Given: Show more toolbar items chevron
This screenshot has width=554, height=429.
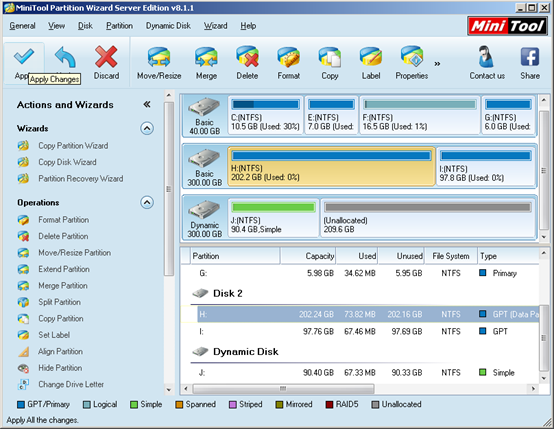Looking at the screenshot, I should [x=437, y=64].
